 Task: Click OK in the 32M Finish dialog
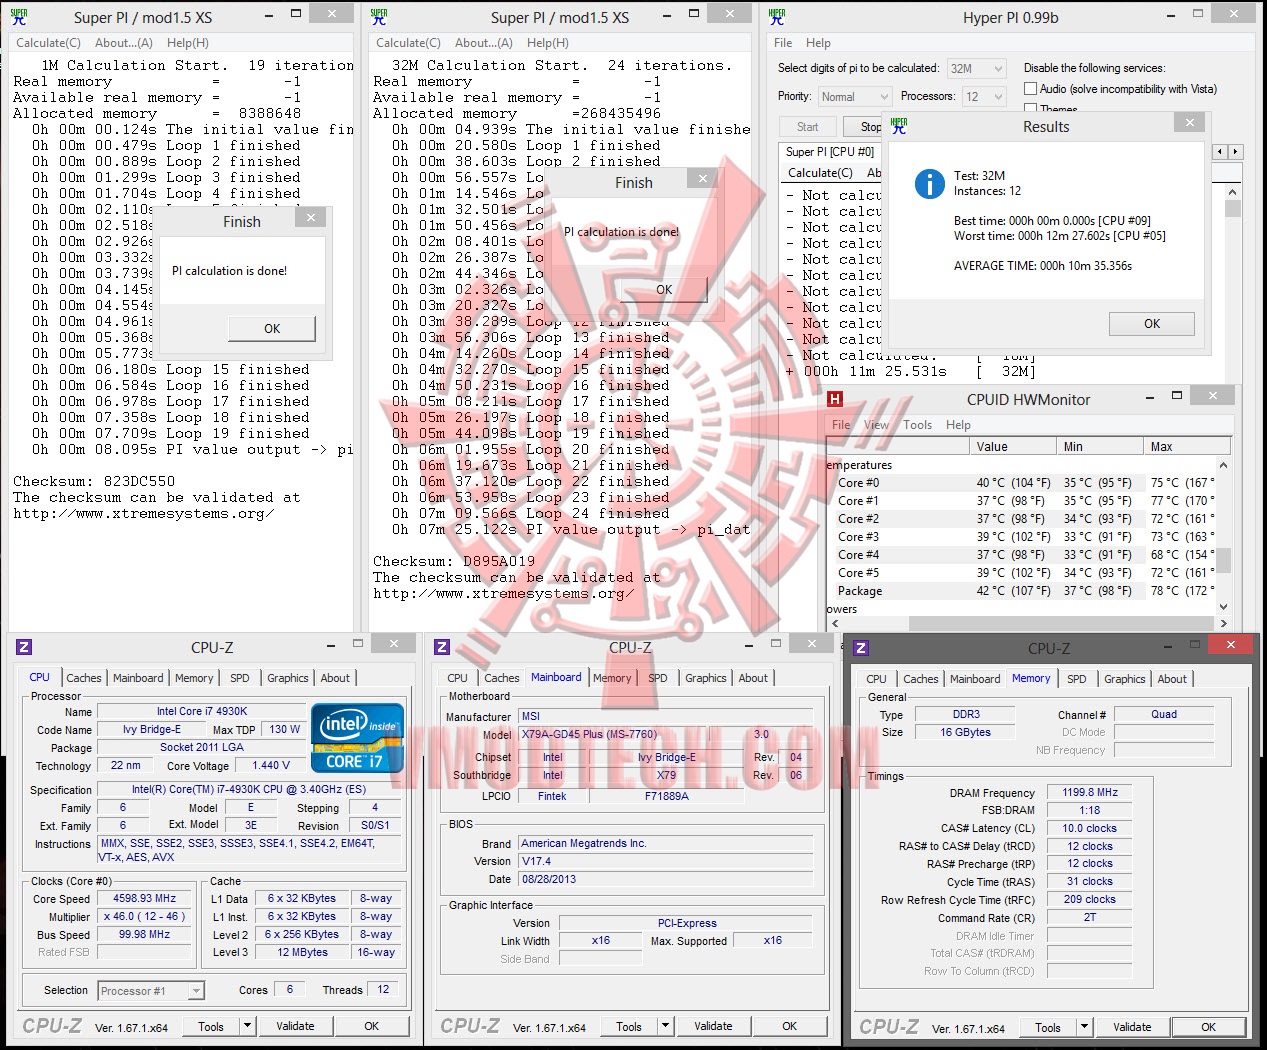(664, 290)
